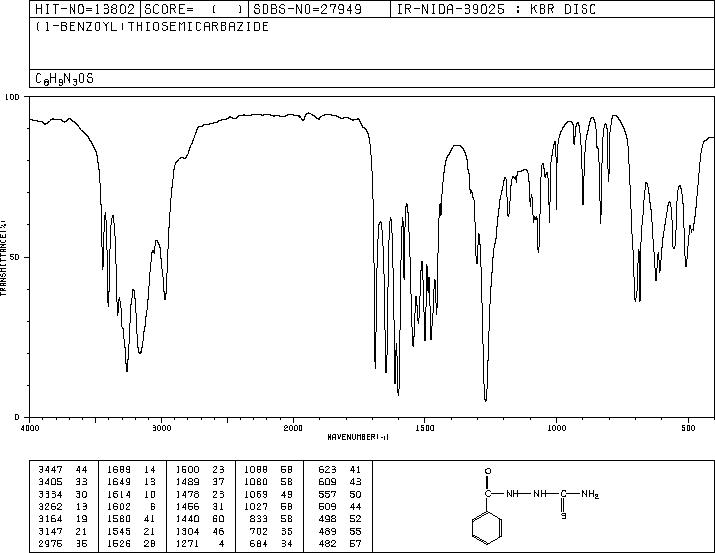This screenshot has height=553, width=715.
Task: Click the TRANSMITTANCE y-axis label
Action: tap(5, 256)
